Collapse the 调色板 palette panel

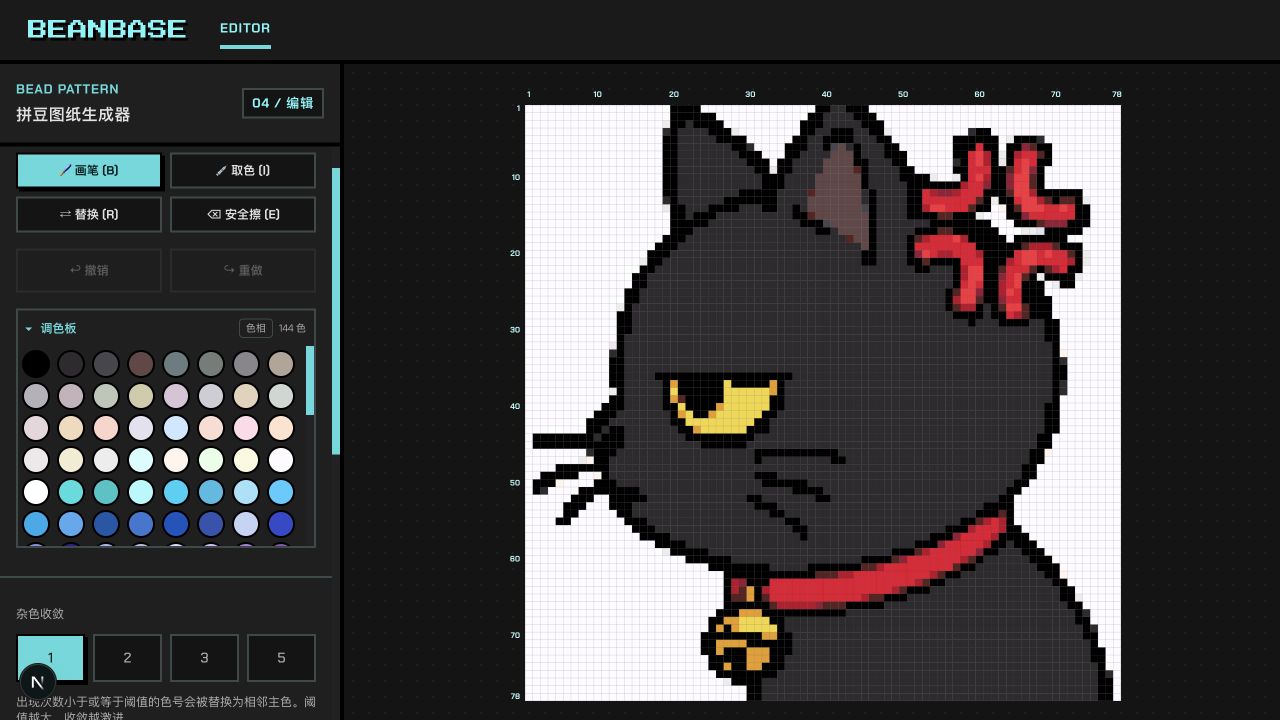pyautogui.click(x=29, y=328)
